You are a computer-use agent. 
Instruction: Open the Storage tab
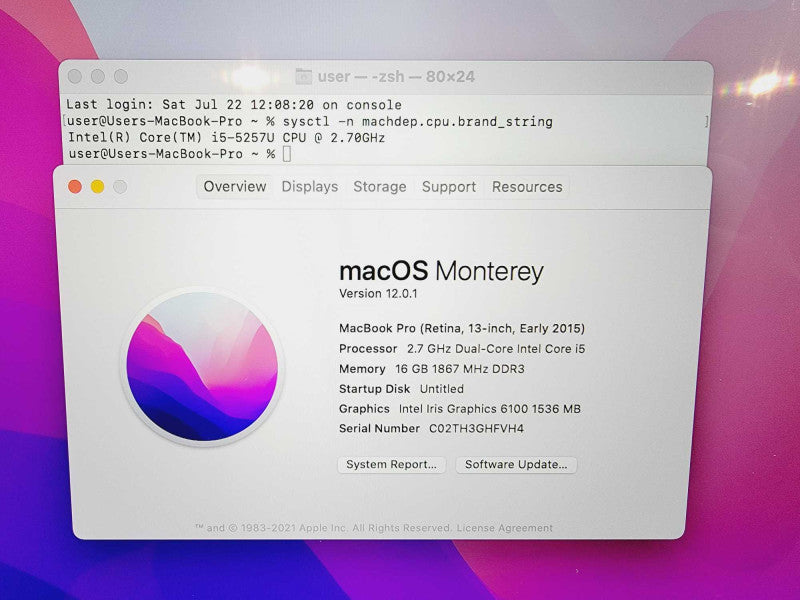tap(380, 187)
